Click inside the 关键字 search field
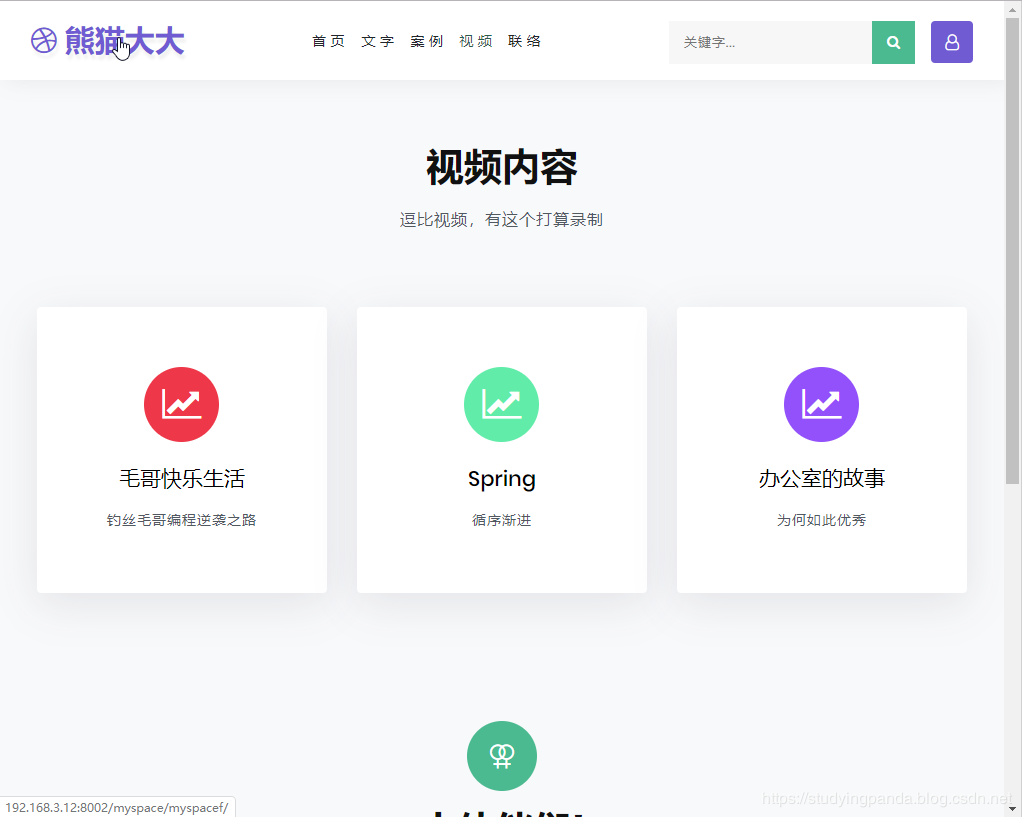 click(770, 42)
